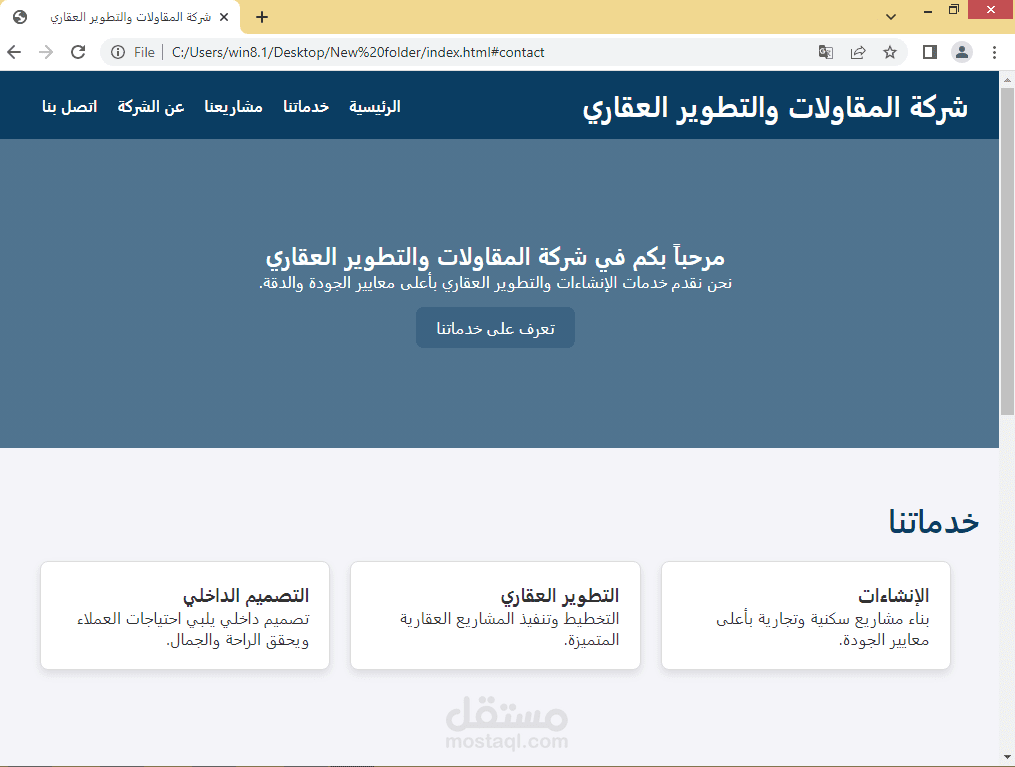Select the التصميم الداخلي service card

185,615
